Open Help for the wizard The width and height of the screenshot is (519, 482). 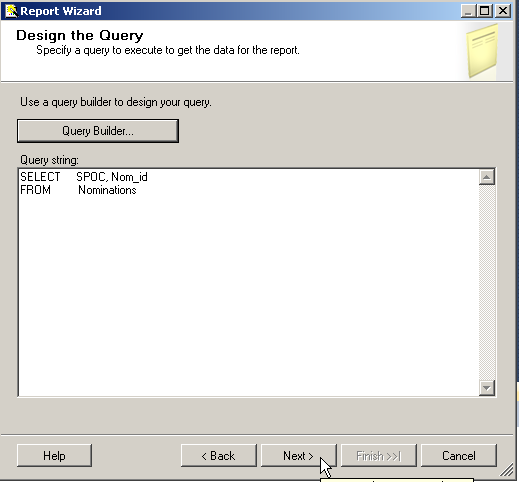click(54, 455)
